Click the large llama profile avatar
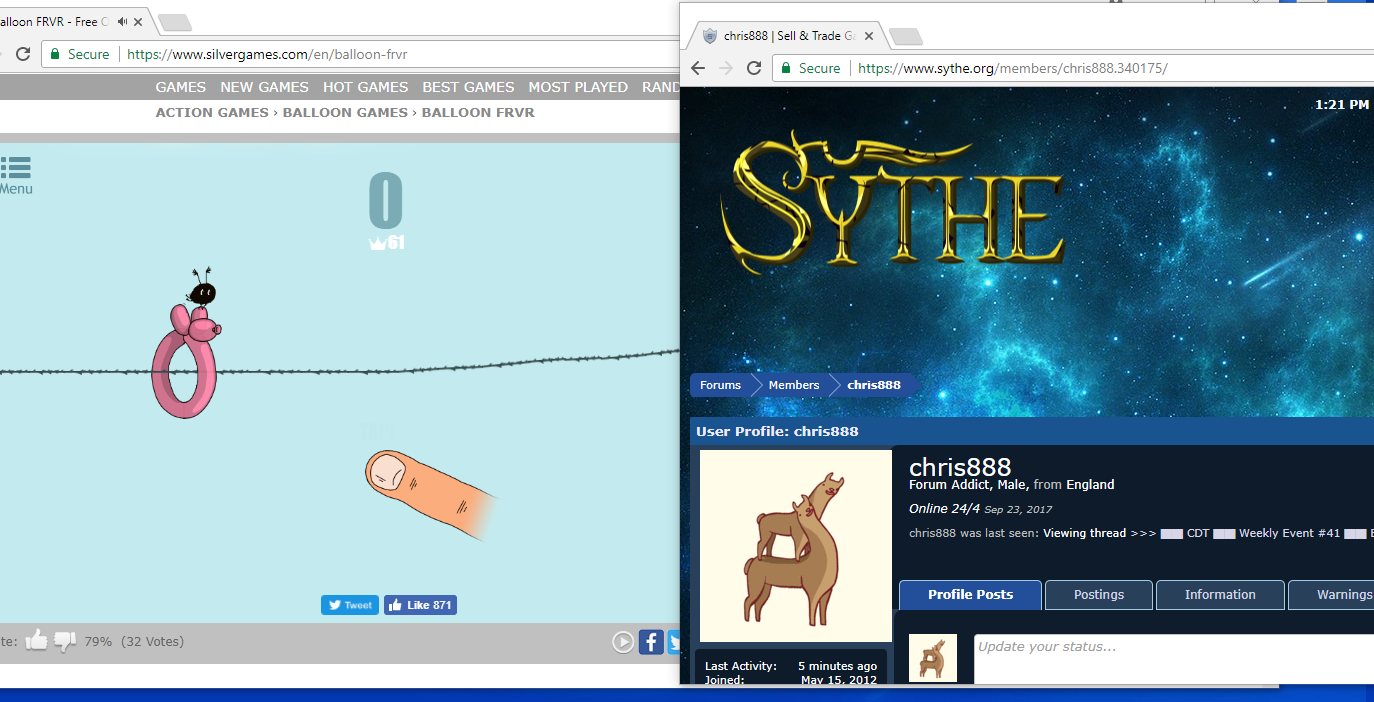This screenshot has height=702, width=1374. click(796, 546)
